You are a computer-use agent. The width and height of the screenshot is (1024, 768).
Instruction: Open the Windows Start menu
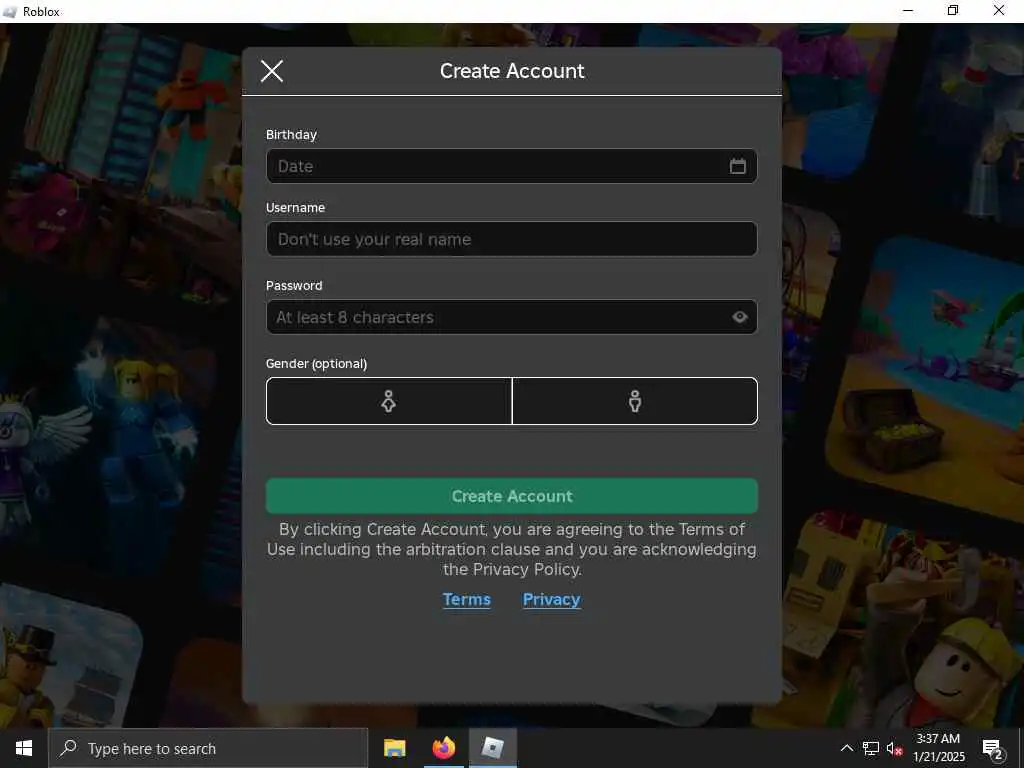(x=24, y=748)
